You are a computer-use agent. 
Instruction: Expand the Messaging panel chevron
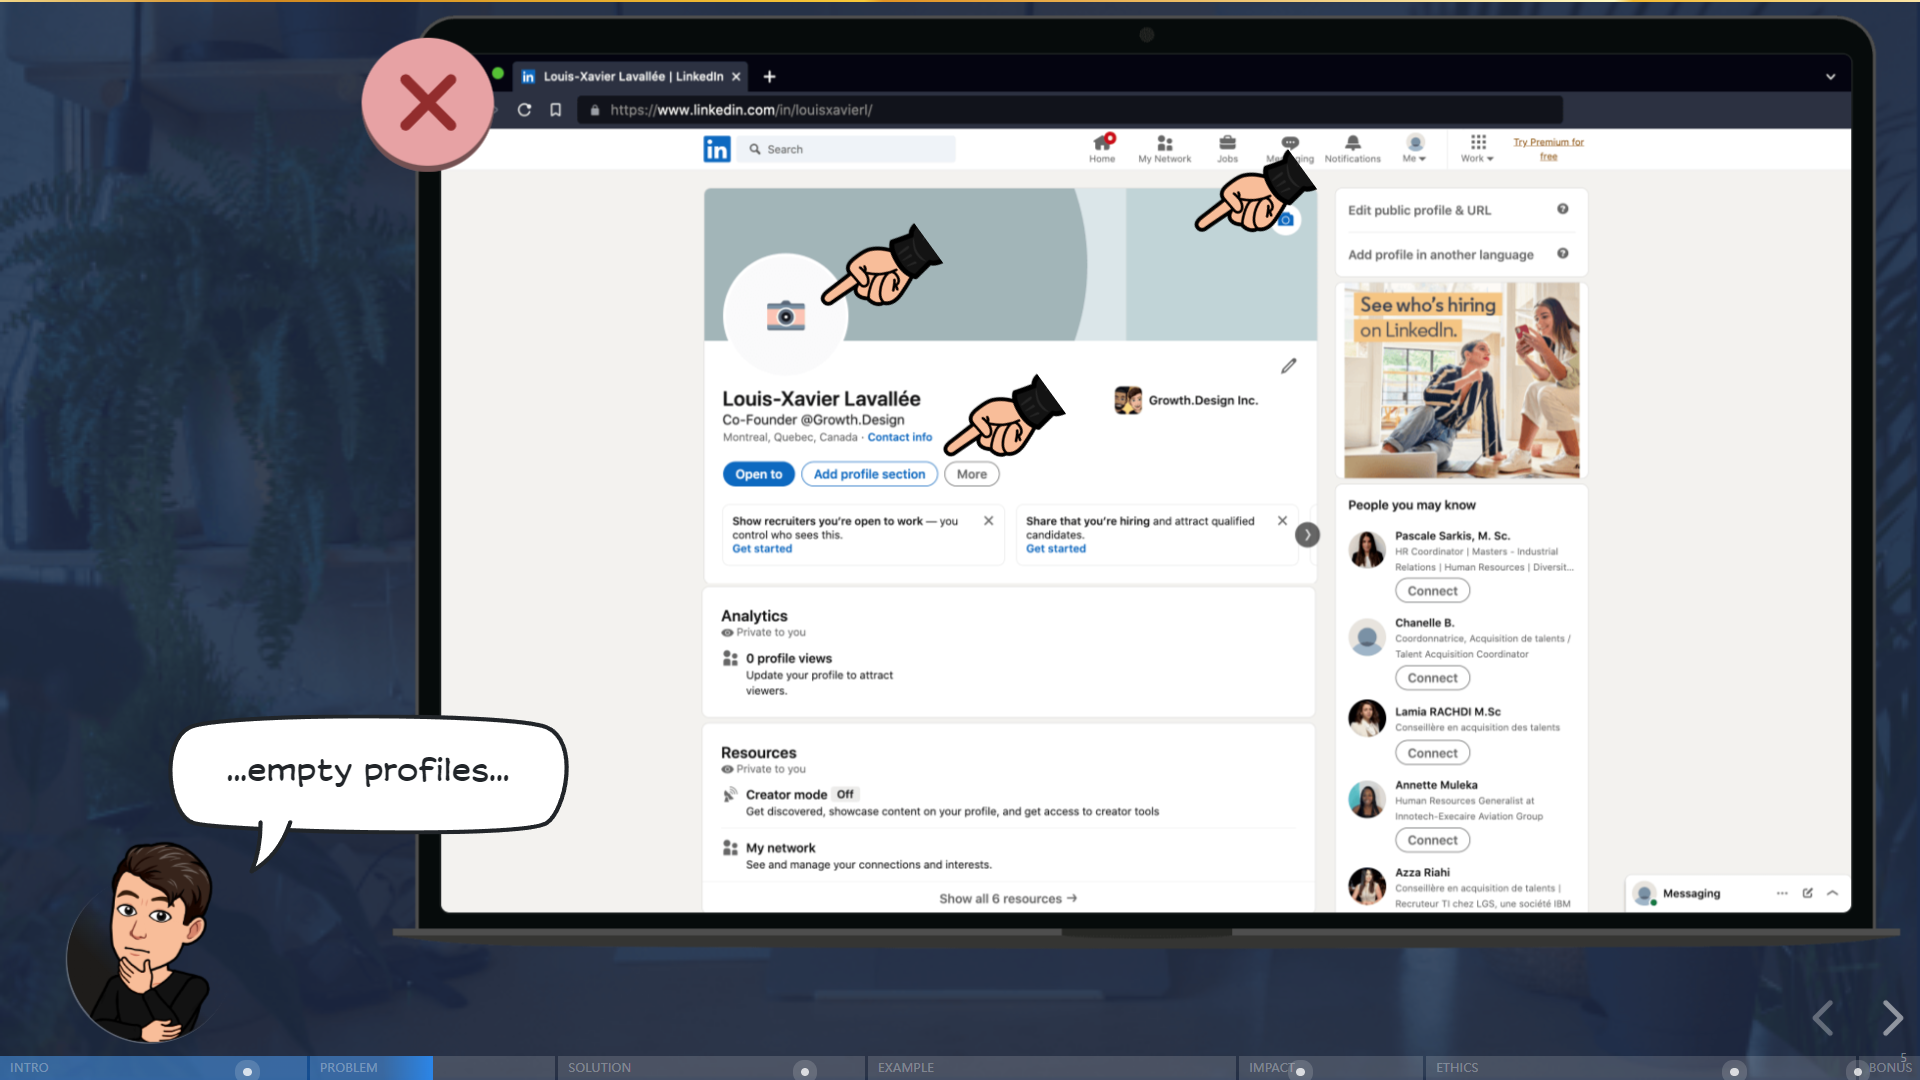pos(1832,893)
